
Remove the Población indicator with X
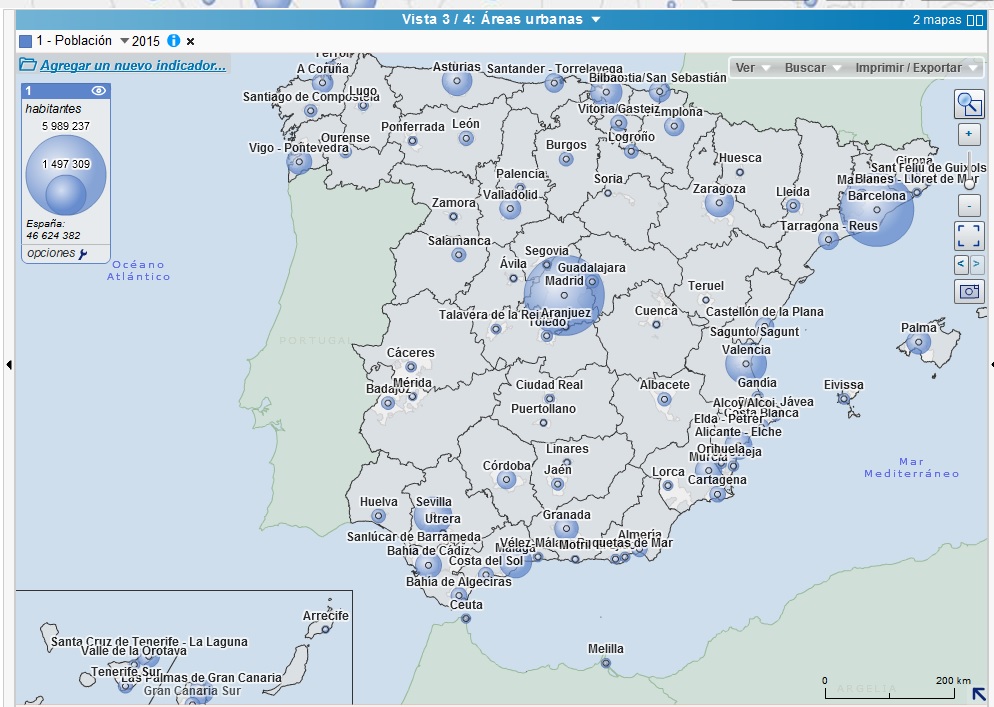pos(191,41)
